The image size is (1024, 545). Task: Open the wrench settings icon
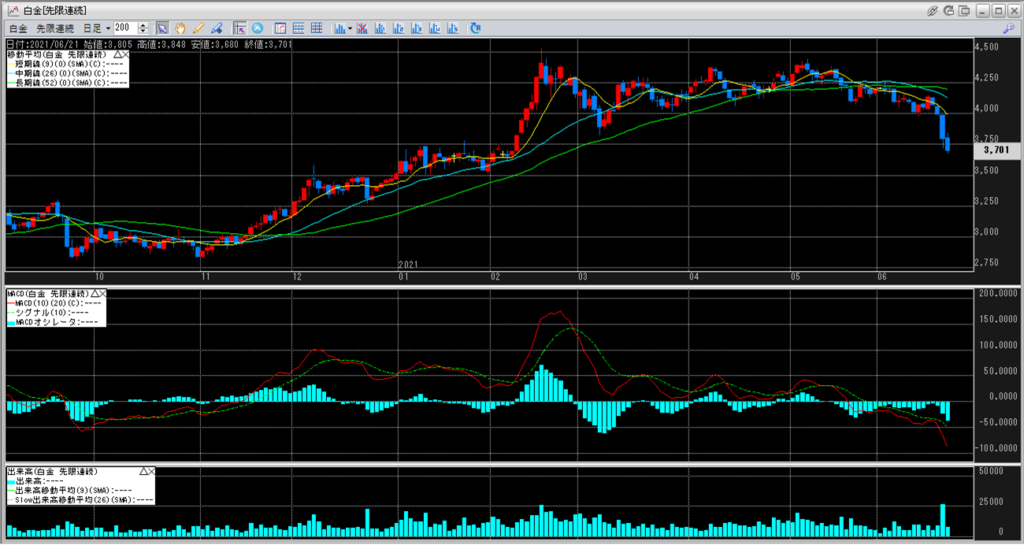1009,28
